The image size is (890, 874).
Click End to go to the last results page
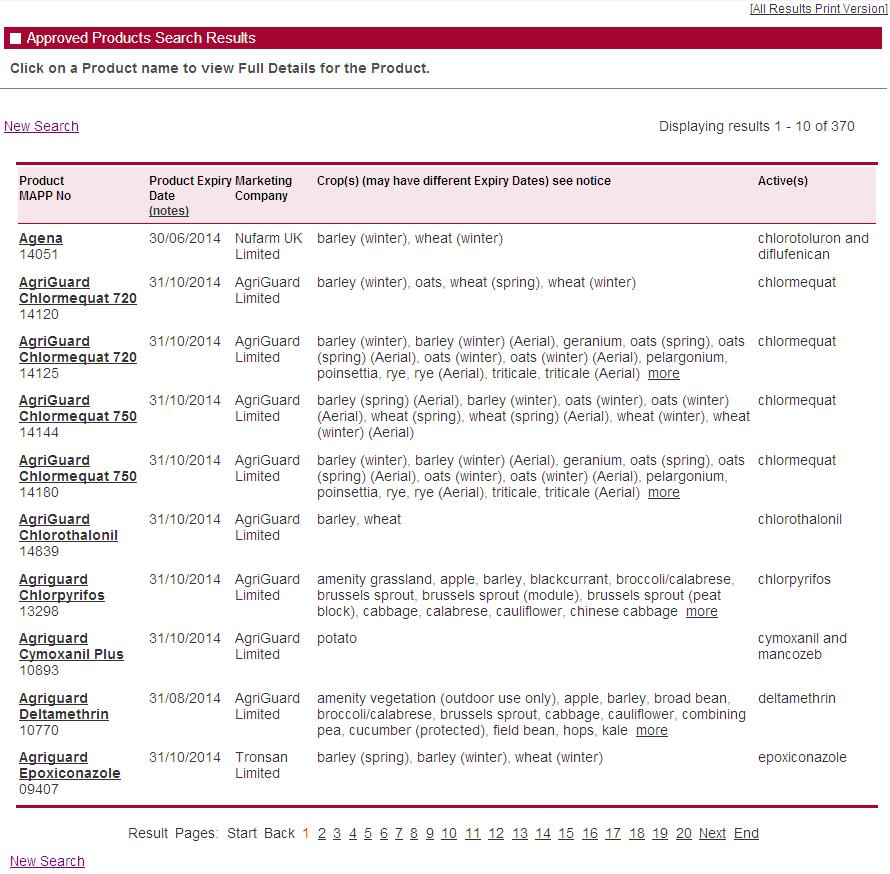746,833
